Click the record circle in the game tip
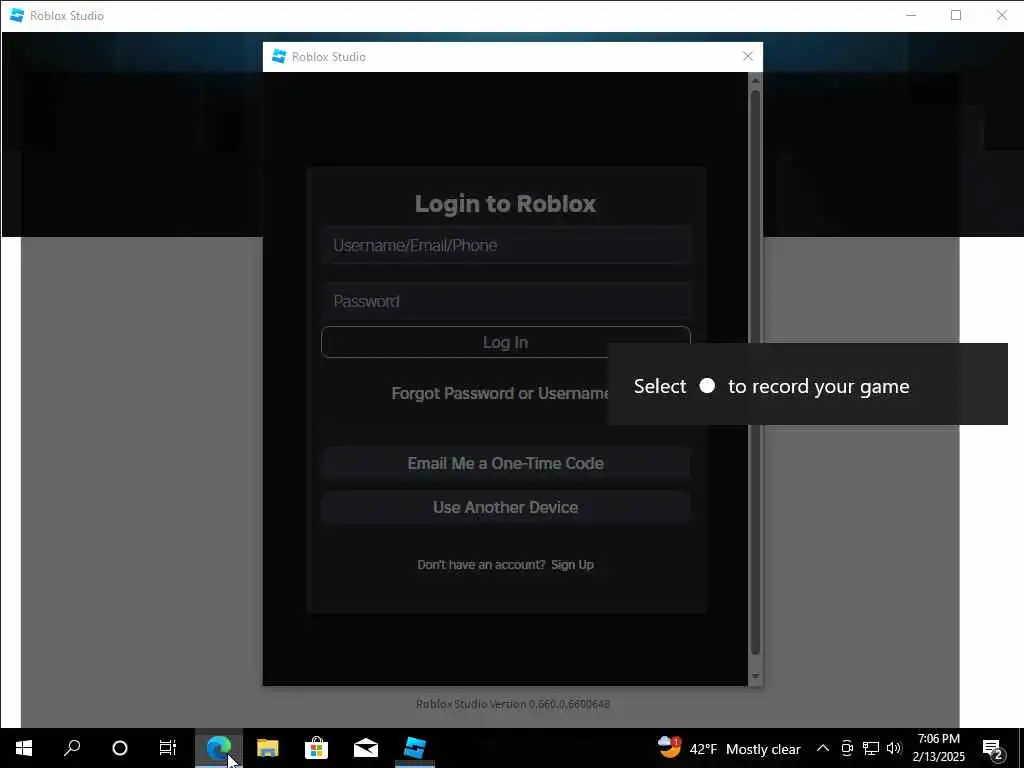 707,386
